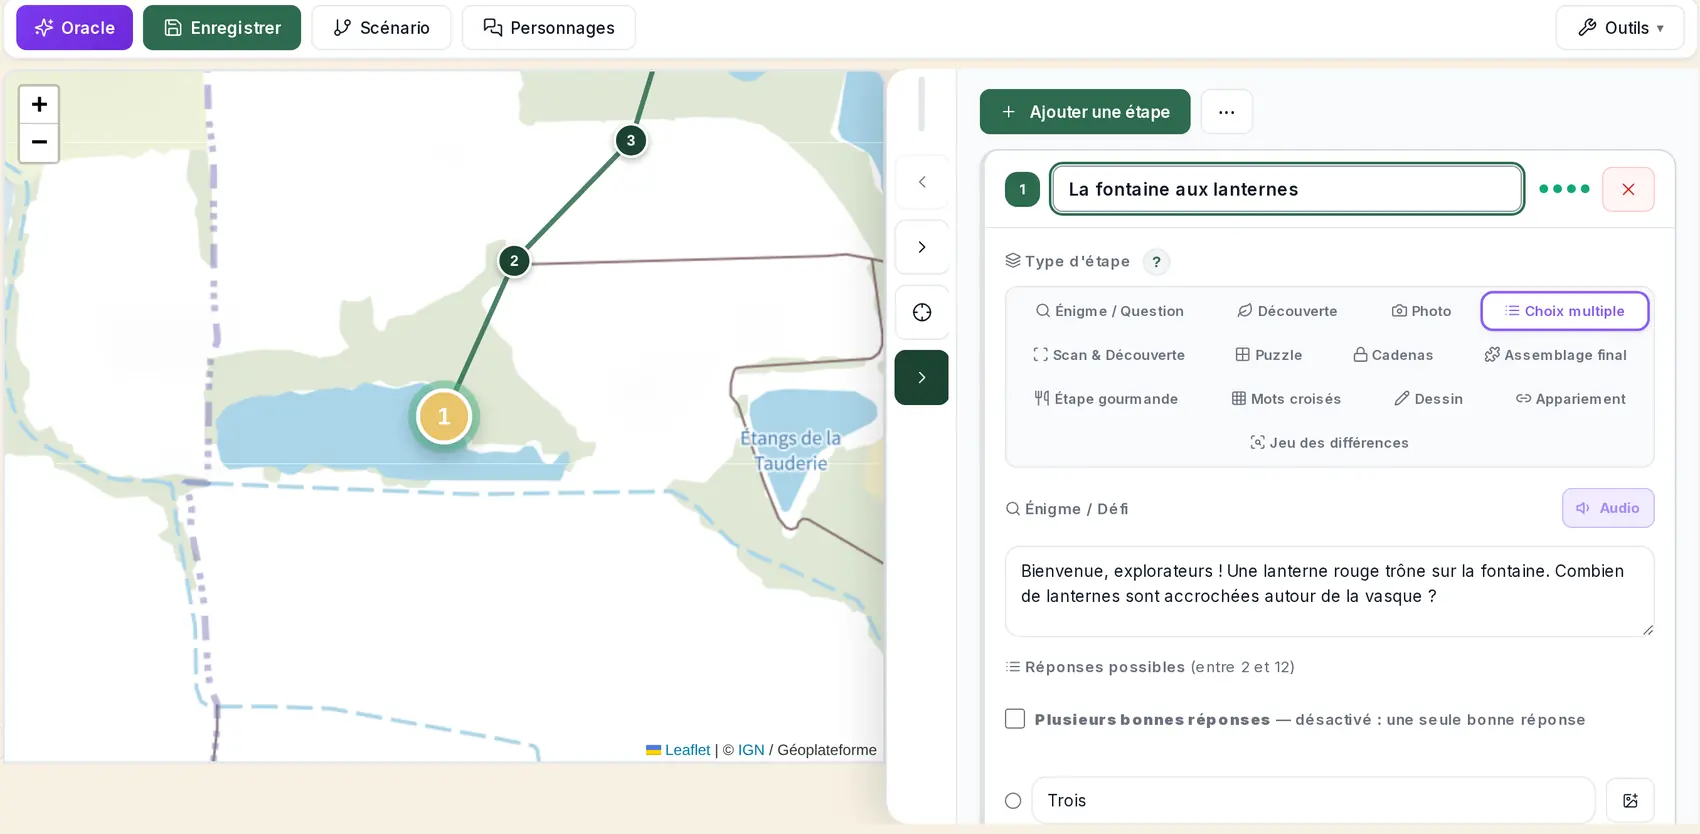Choose the Assemblage final step type
The width and height of the screenshot is (1700, 834).
[1556, 355]
